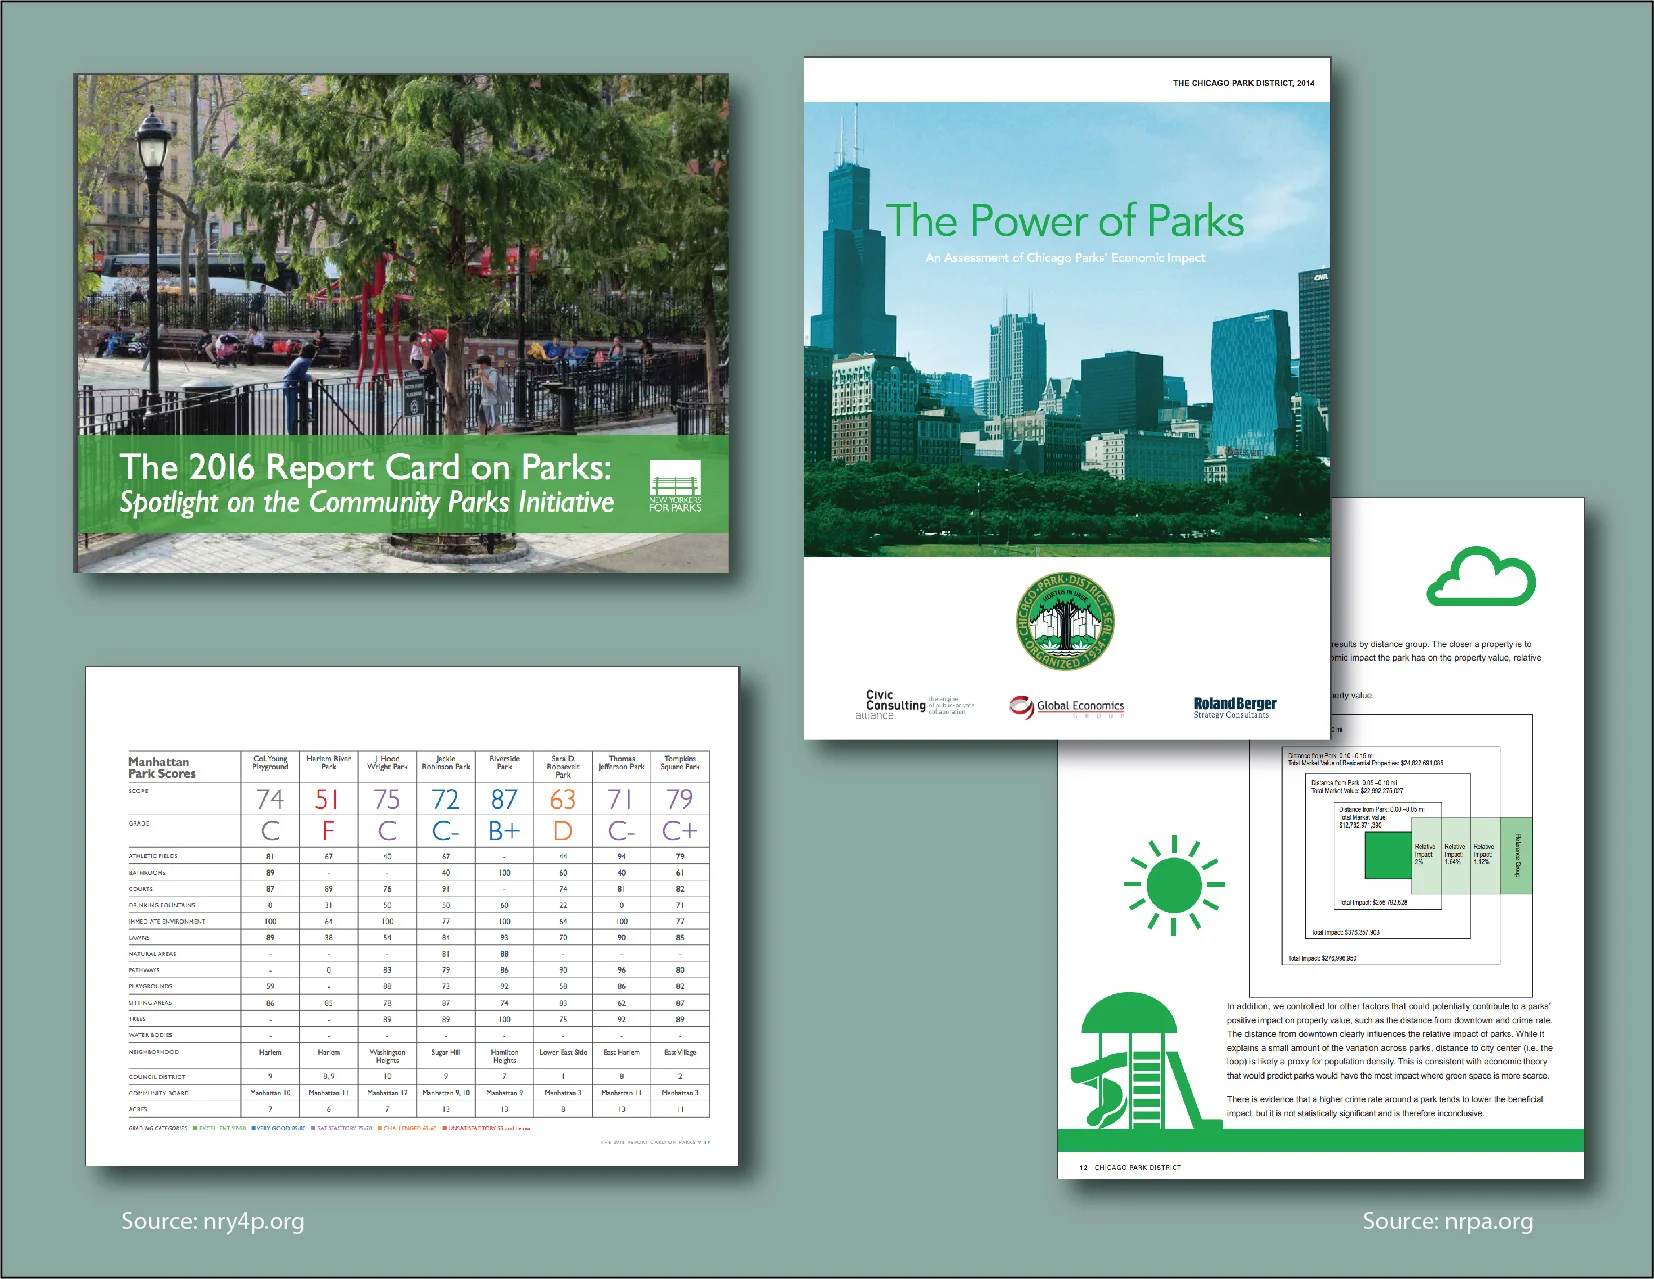Click the blue grade 'C-' for Jackie Robinson Park
This screenshot has width=1654, height=1279.
446,831
